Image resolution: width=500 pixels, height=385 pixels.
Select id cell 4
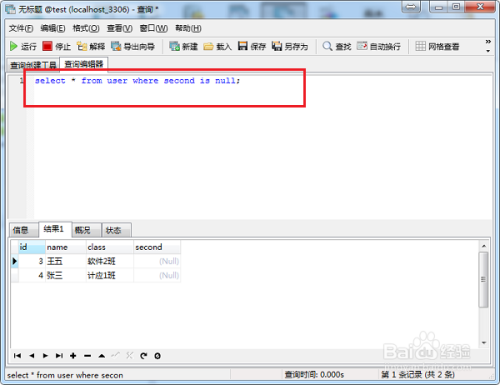pyautogui.click(x=32, y=275)
